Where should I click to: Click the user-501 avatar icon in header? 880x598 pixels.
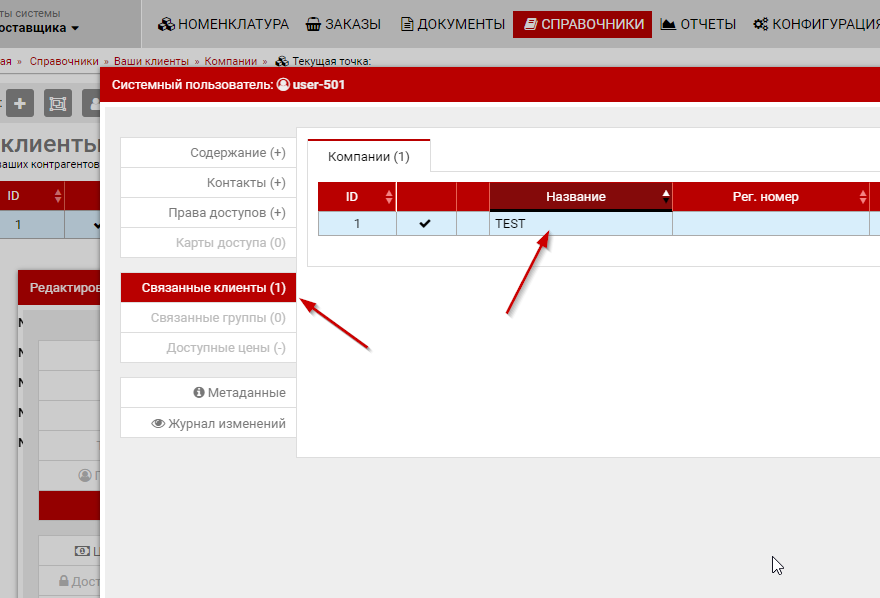(x=283, y=85)
